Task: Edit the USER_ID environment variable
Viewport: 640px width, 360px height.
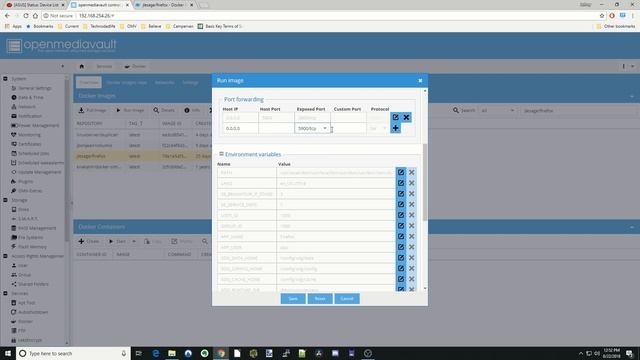Action: click(x=401, y=215)
